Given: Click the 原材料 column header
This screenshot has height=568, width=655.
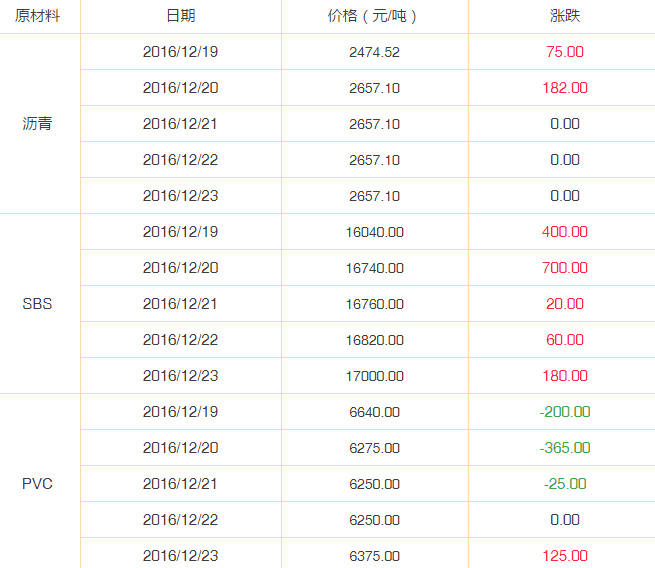Looking at the screenshot, I should (38, 16).
